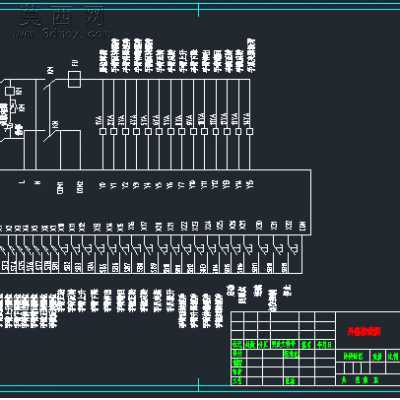This screenshot has height=400, width=400.
Task: Select the "标准化" title block cell
Action: pos(291,355)
